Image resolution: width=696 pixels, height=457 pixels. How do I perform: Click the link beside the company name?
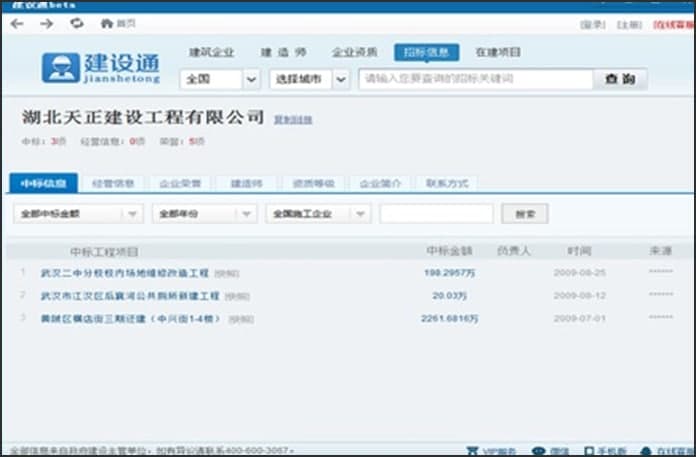point(293,119)
